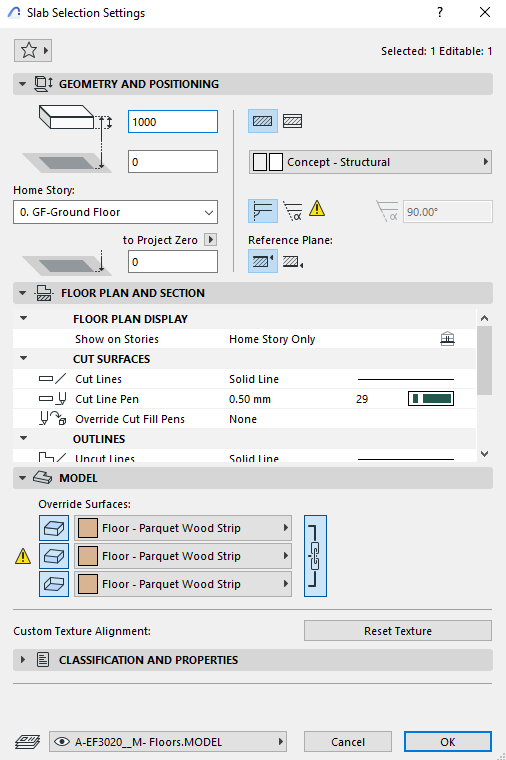Set reference plane to top icon
Screen dimensions: 506x760
263,261
